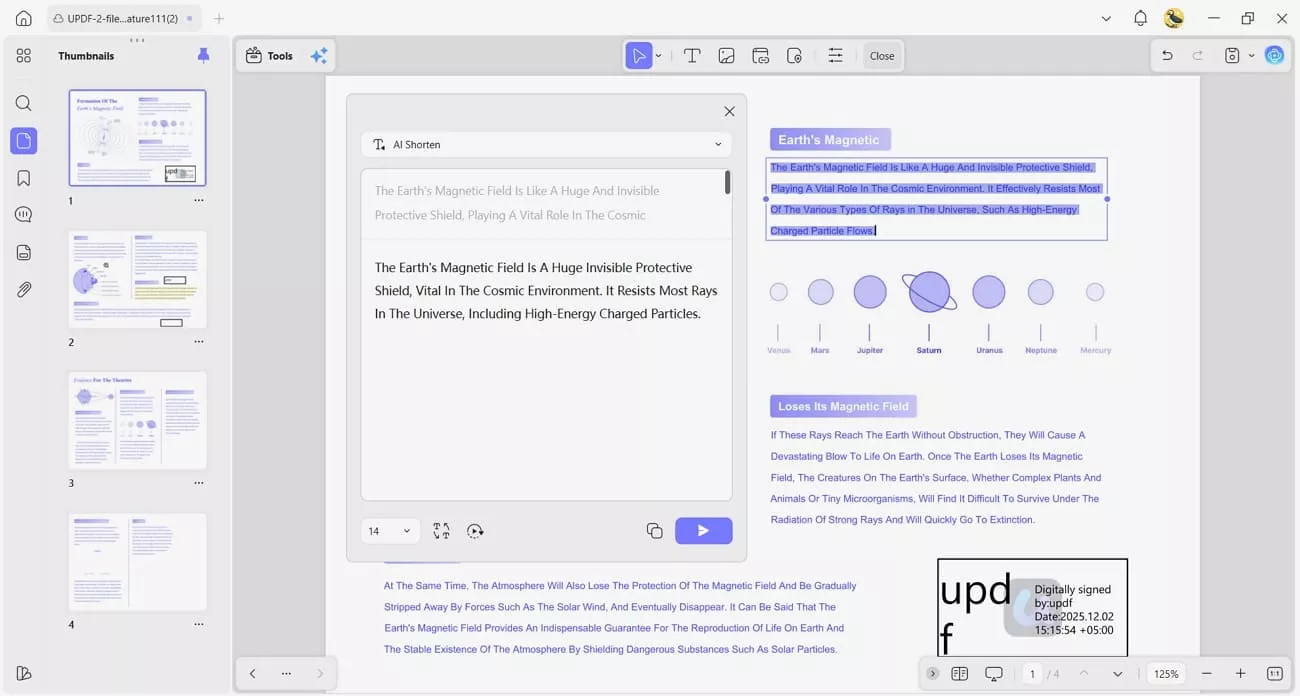Unpin the Thumbnails panel
This screenshot has width=1300, height=696.
[x=203, y=55]
